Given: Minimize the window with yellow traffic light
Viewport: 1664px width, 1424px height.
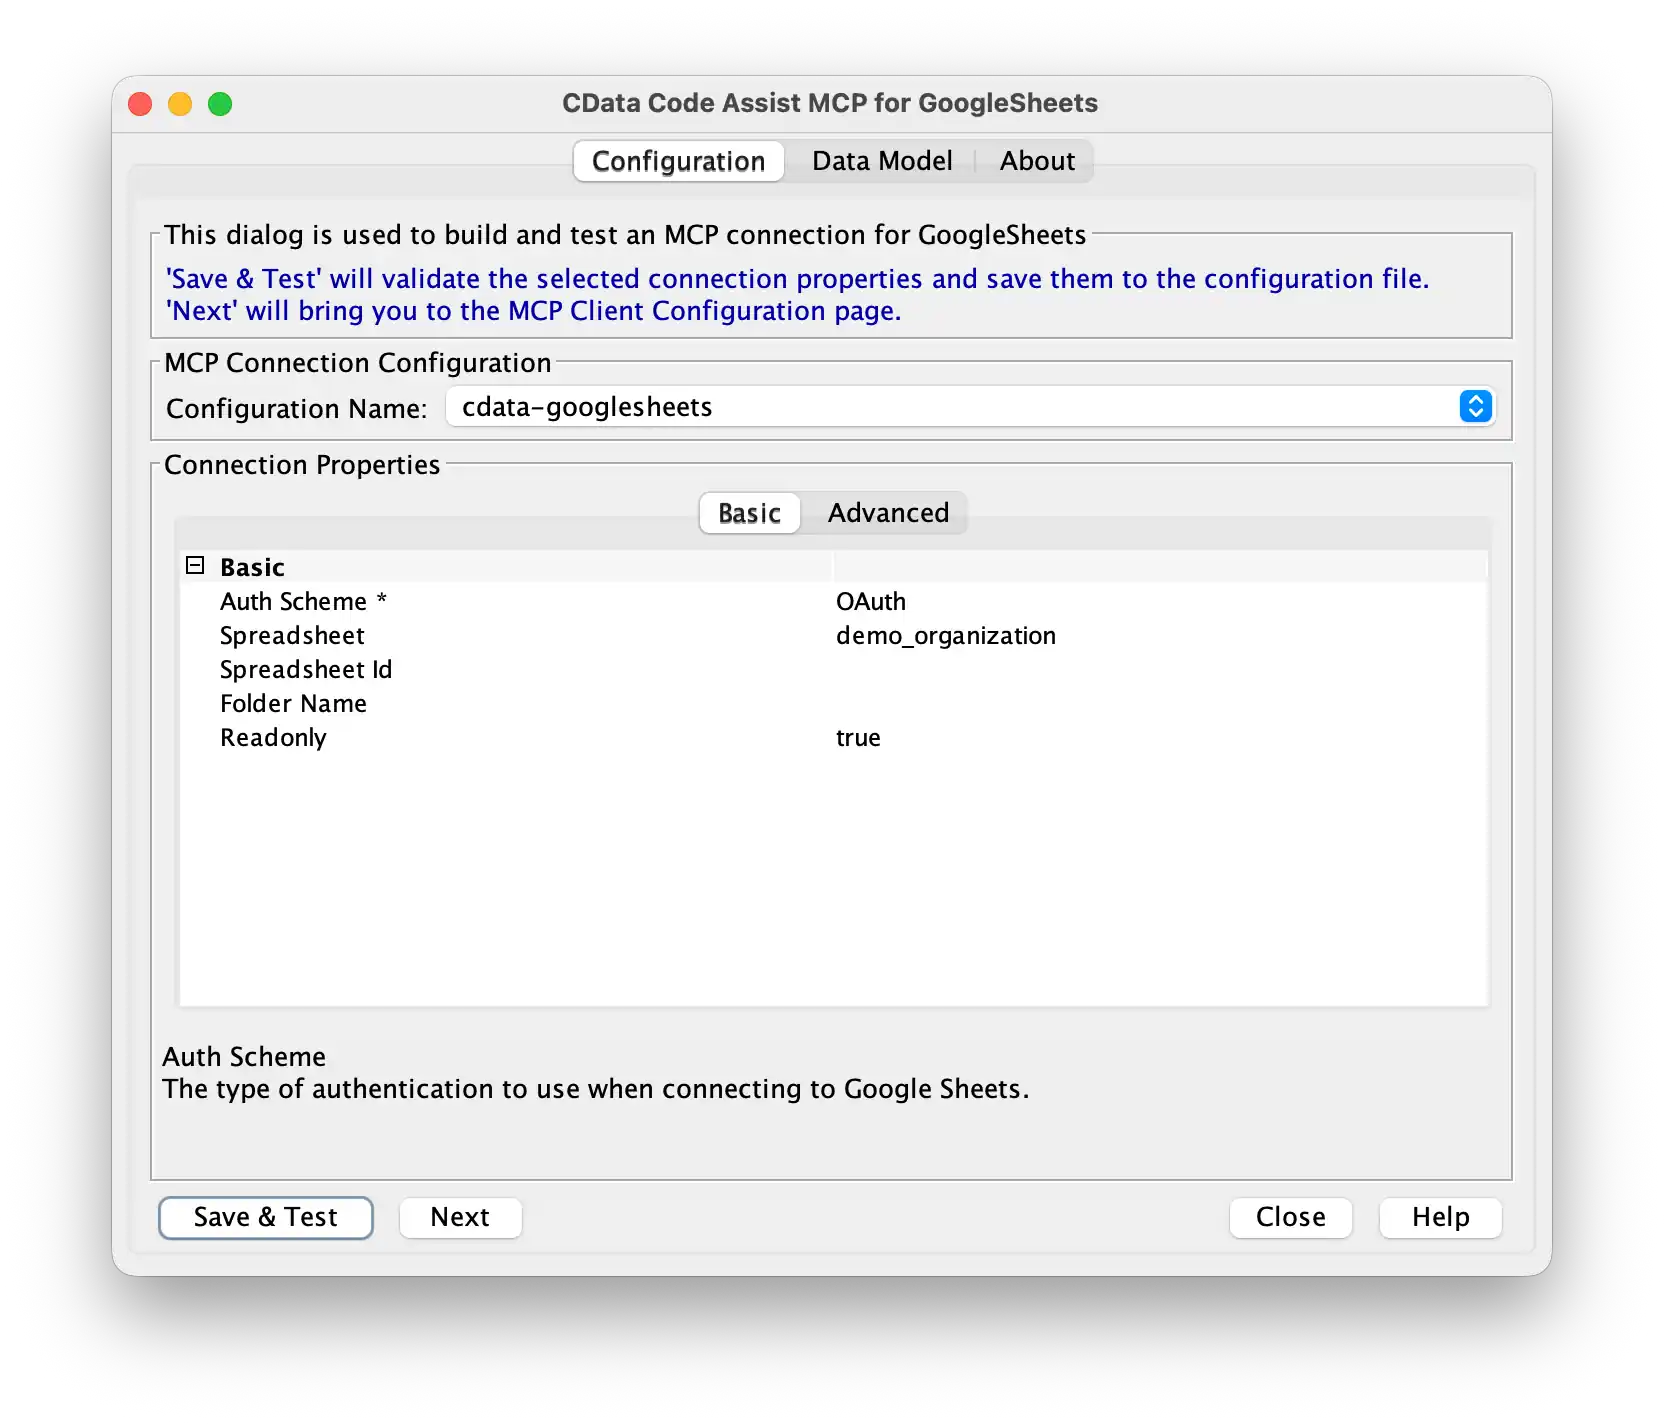Looking at the screenshot, I should 180,103.
